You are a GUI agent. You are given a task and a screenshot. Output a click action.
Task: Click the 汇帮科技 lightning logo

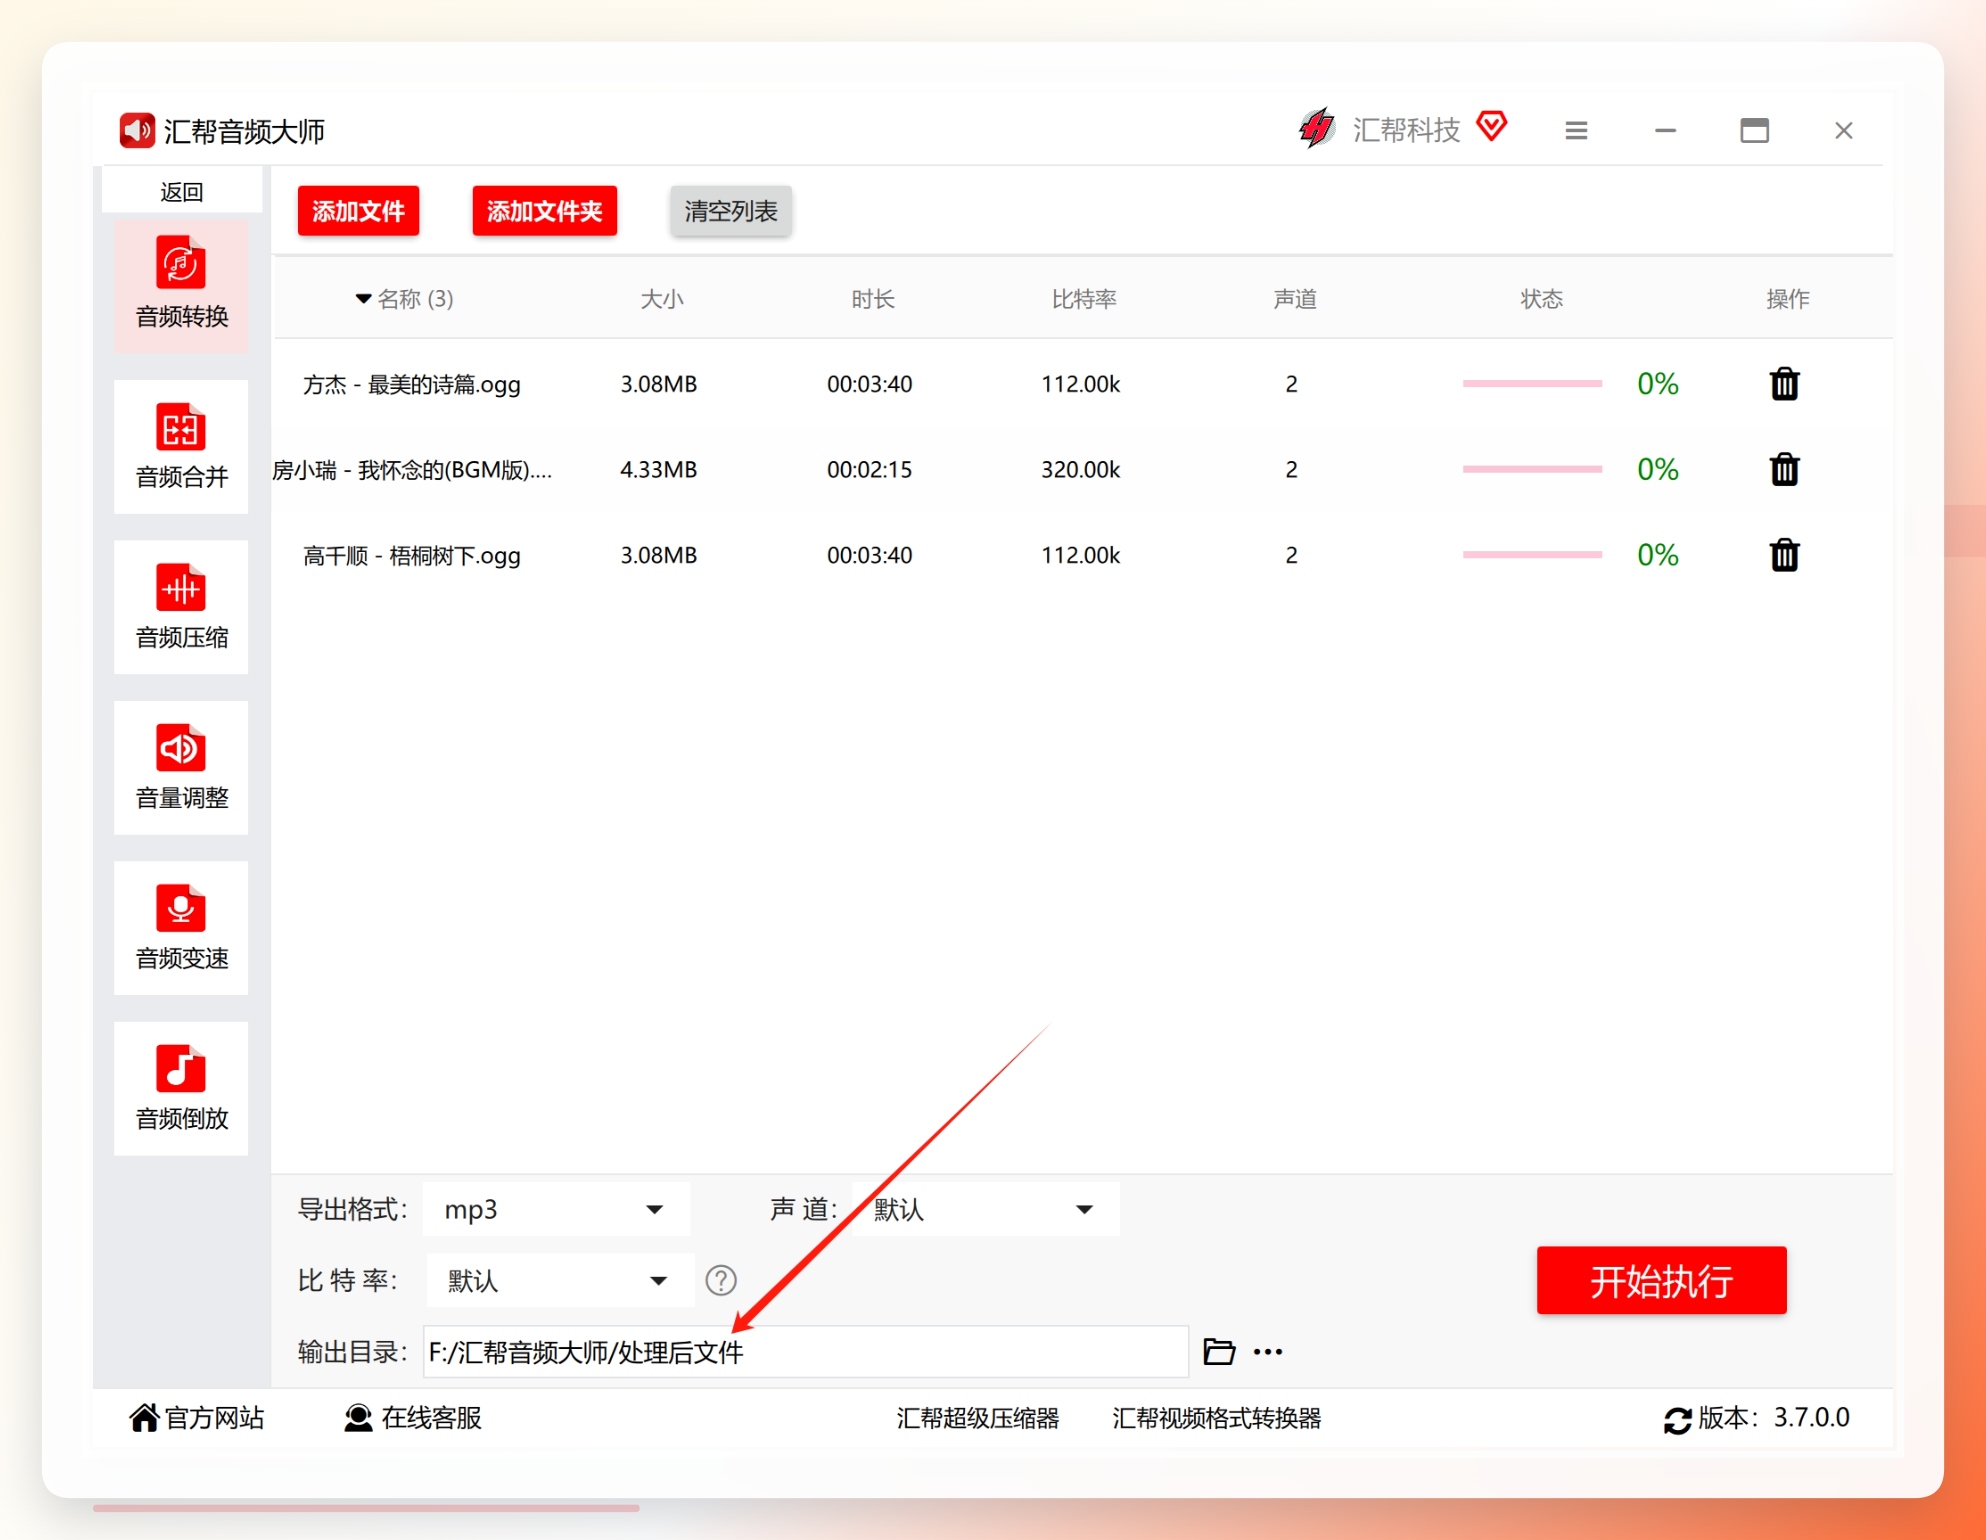pyautogui.click(x=1317, y=129)
